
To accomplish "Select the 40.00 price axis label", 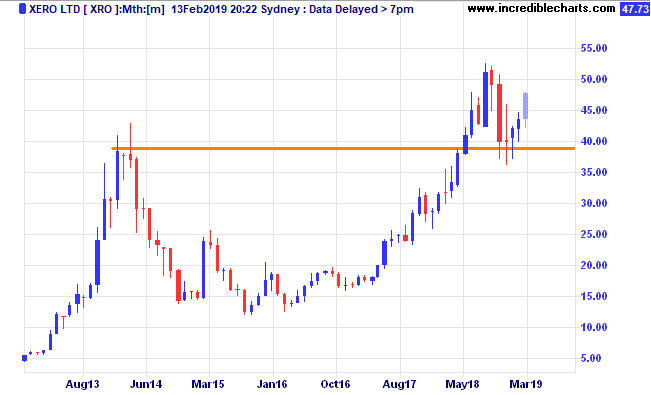I will (594, 141).
